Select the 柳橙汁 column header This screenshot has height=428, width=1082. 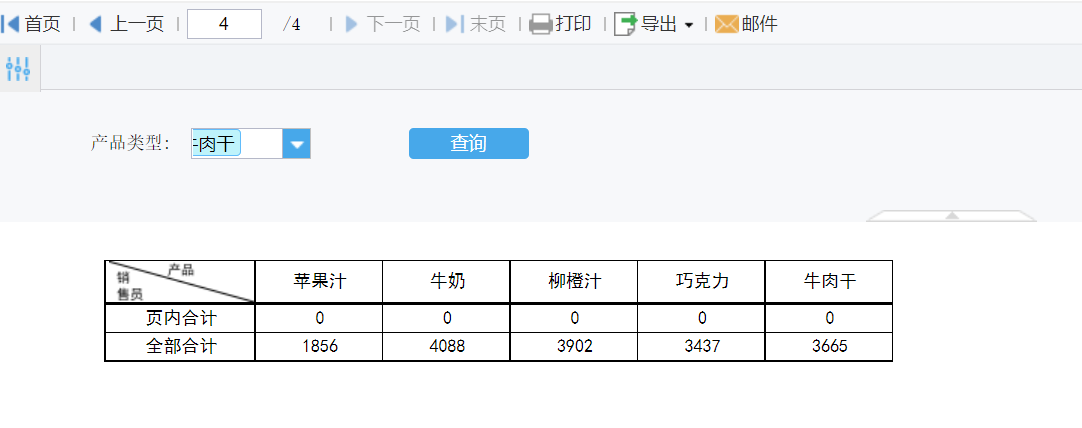(574, 282)
